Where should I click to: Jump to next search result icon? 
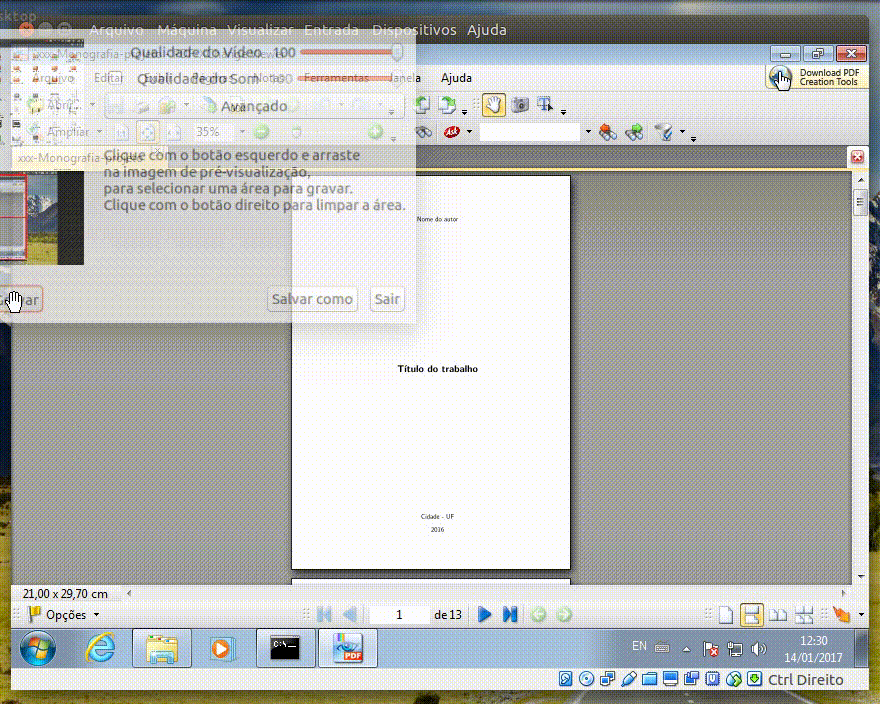coord(634,132)
